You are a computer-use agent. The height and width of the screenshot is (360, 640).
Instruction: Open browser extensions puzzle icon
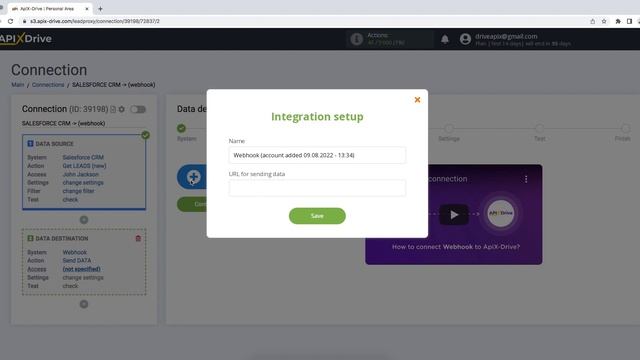coord(618,21)
